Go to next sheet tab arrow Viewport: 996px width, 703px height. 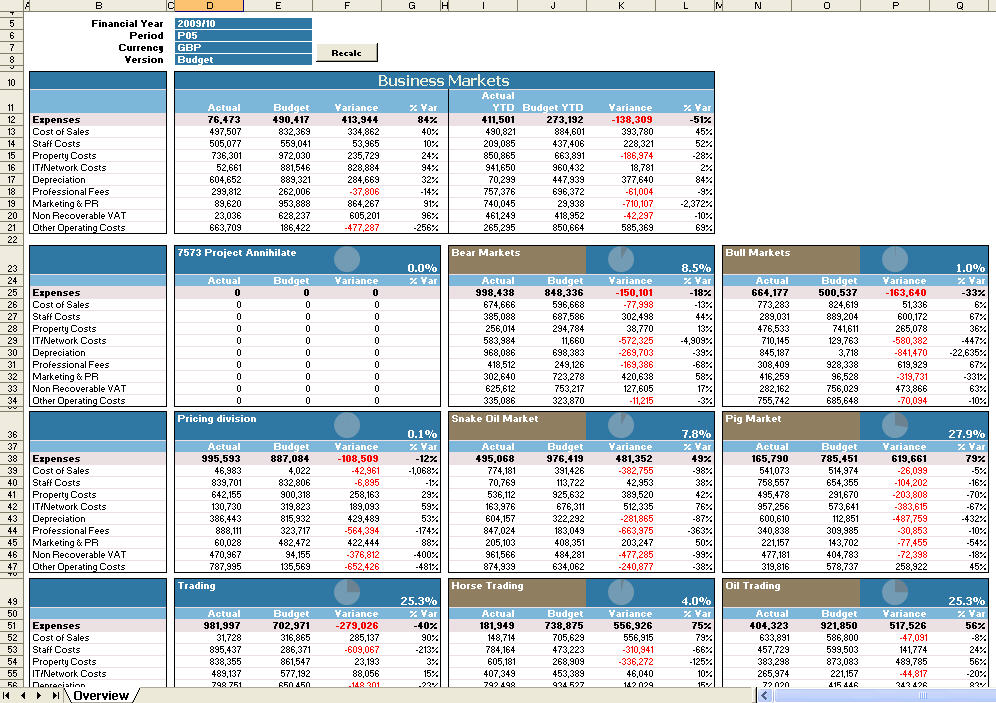click(39, 696)
